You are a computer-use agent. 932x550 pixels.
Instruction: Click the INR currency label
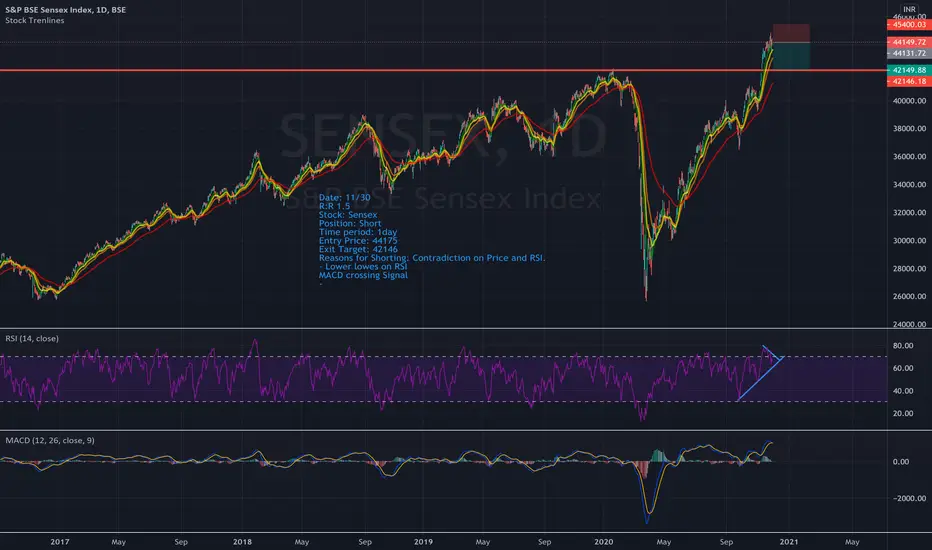point(909,9)
